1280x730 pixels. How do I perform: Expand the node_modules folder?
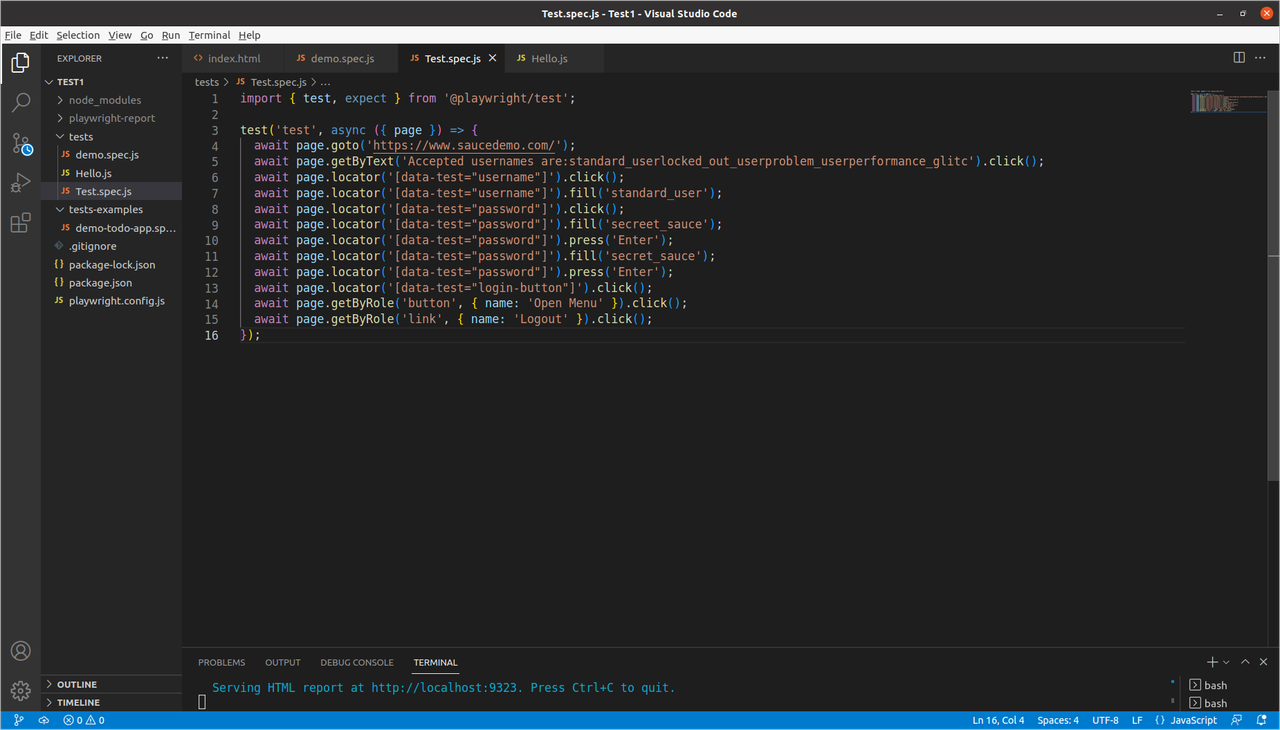pos(112,100)
